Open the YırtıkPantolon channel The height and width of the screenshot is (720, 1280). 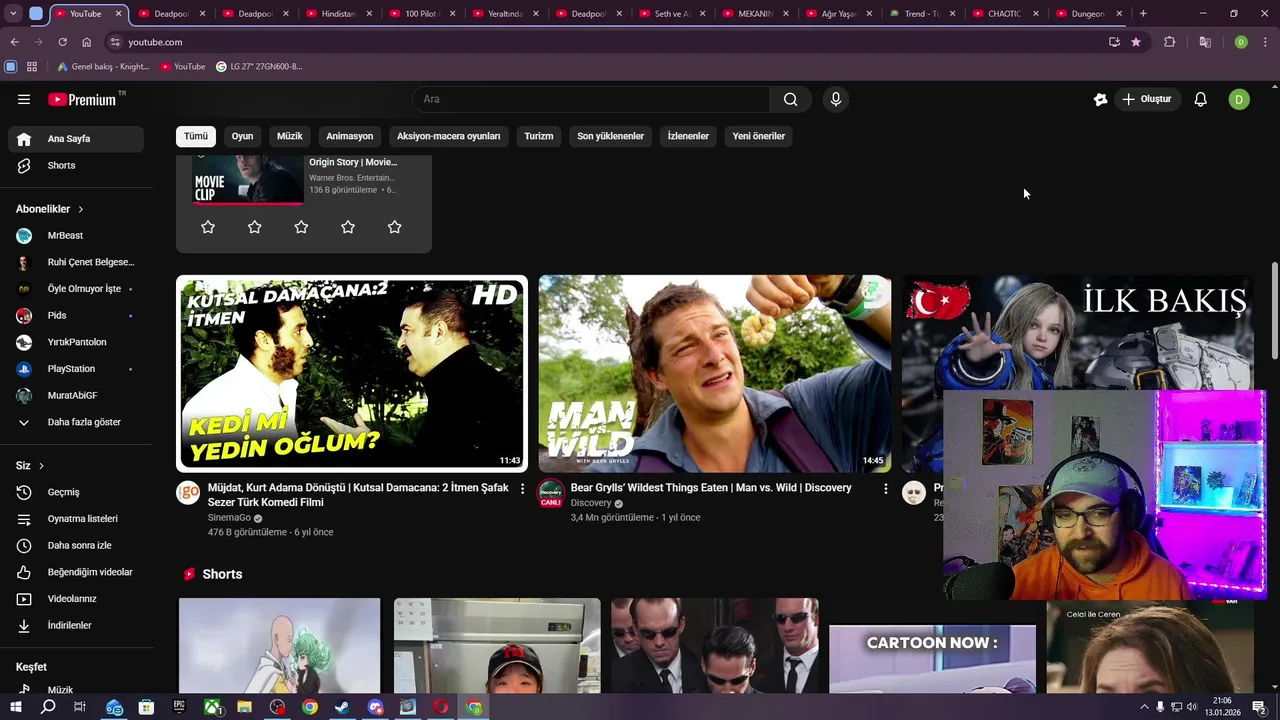pos(76,342)
